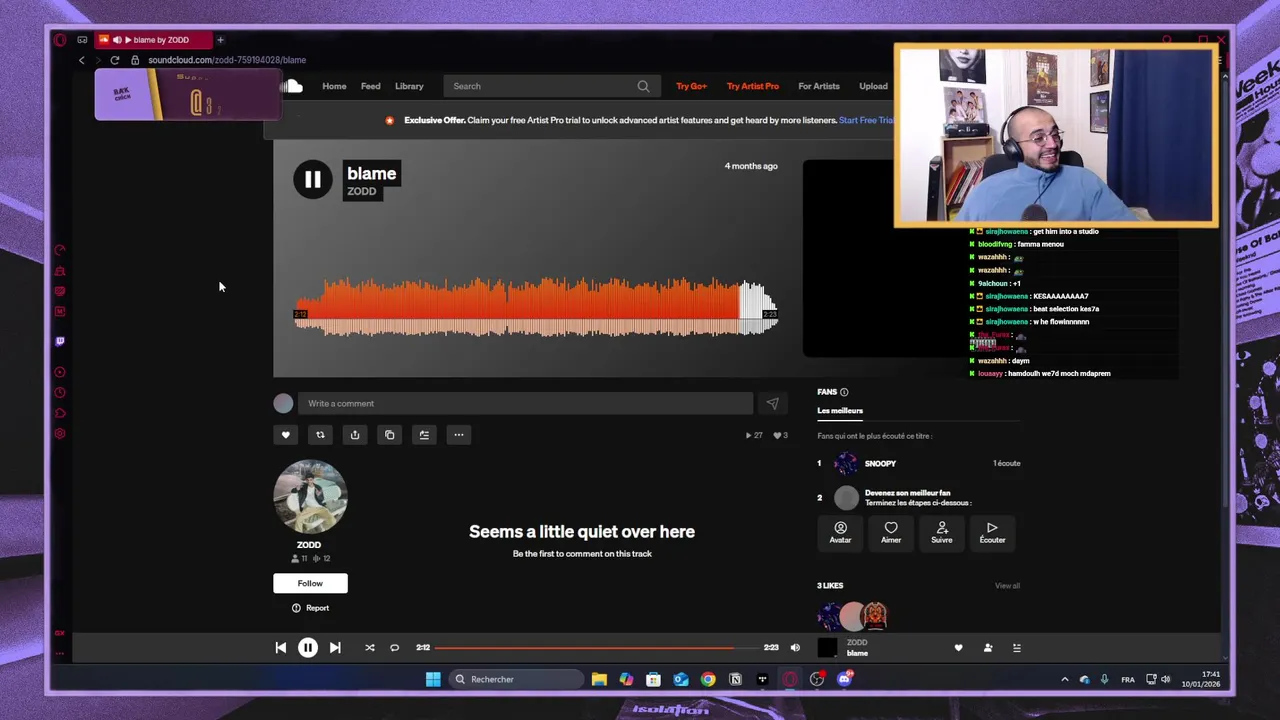Open Discord from taskbar
This screenshot has height=720, width=1280.
[844, 680]
